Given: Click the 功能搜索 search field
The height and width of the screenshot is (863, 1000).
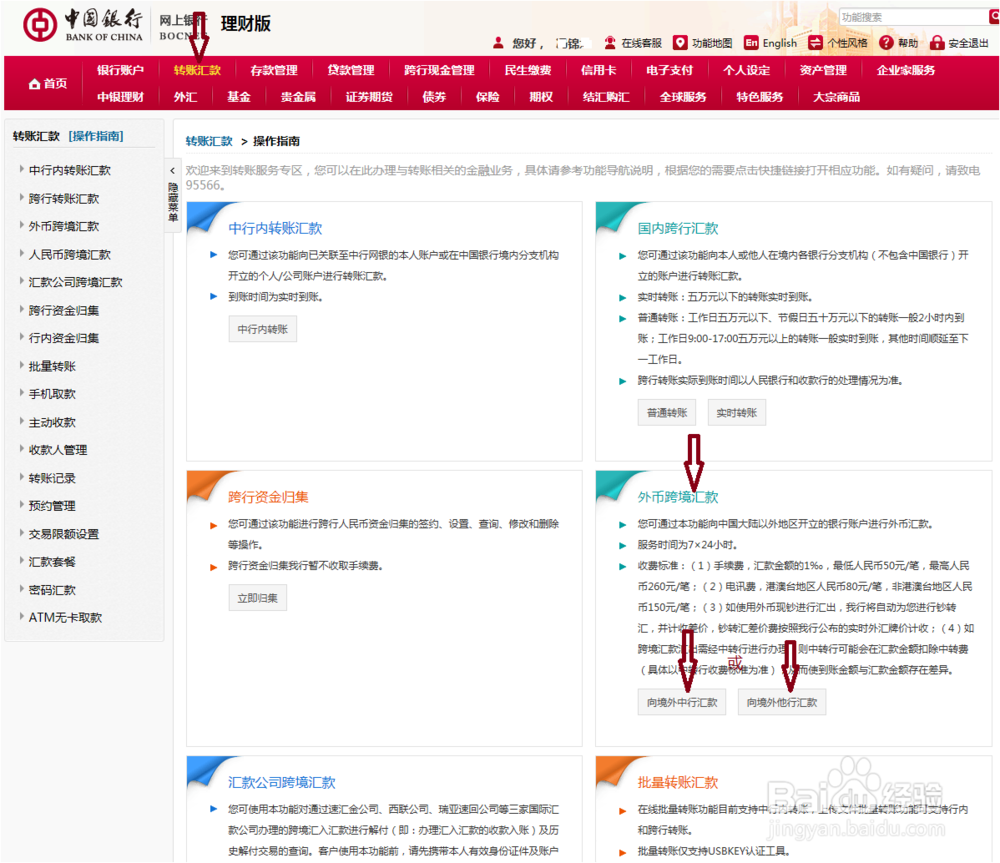Looking at the screenshot, I should pos(913,17).
